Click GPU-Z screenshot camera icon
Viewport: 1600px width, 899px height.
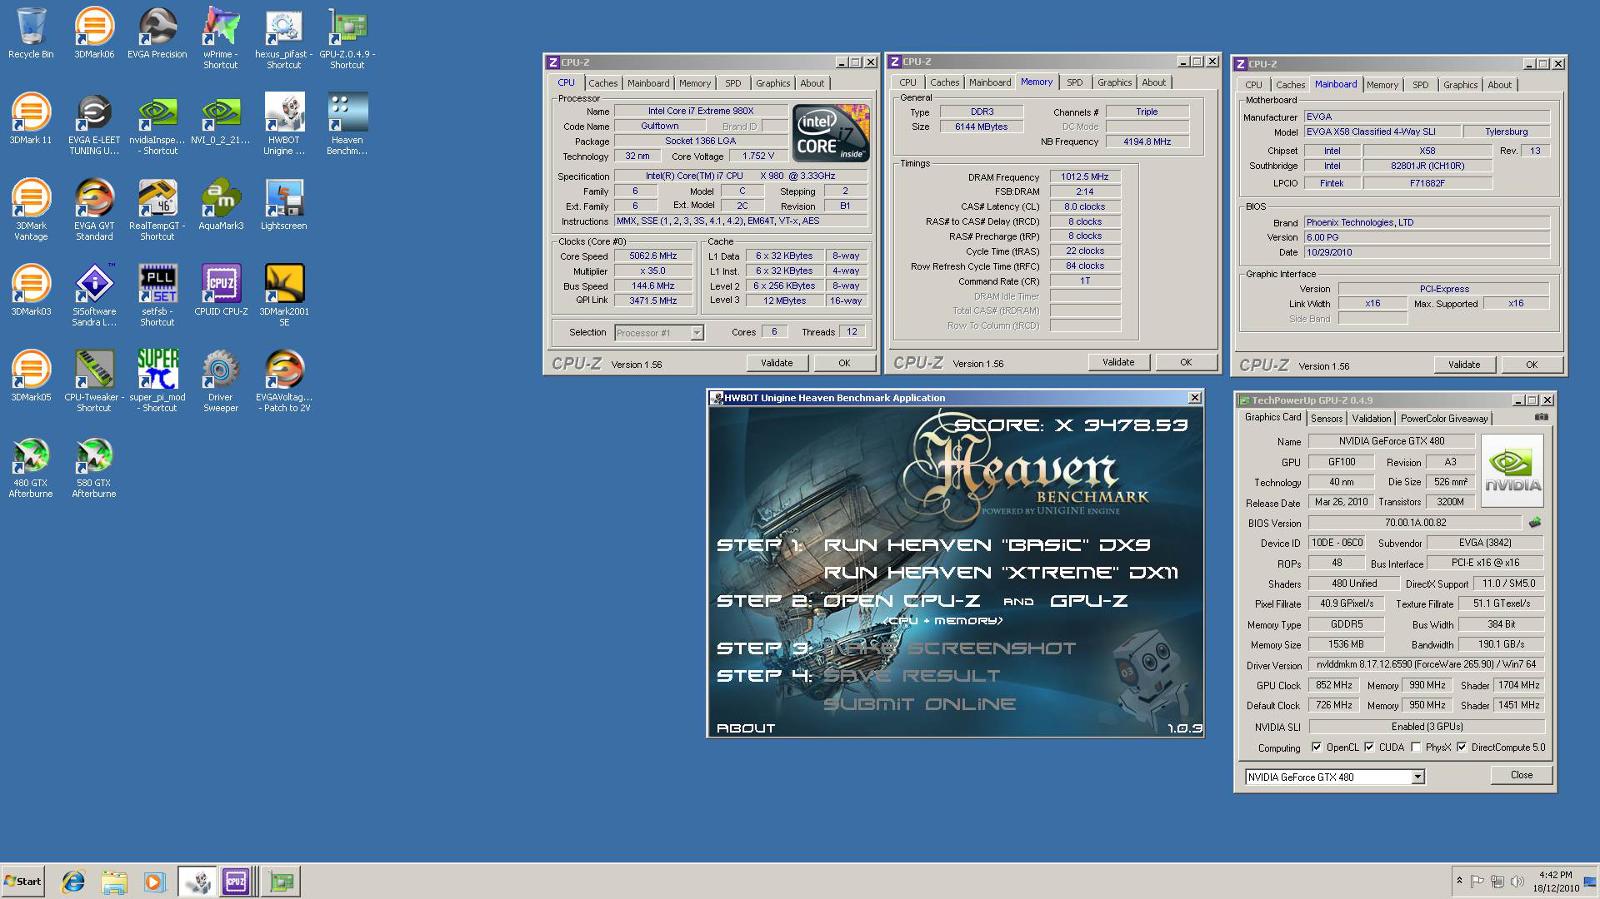(x=1541, y=417)
